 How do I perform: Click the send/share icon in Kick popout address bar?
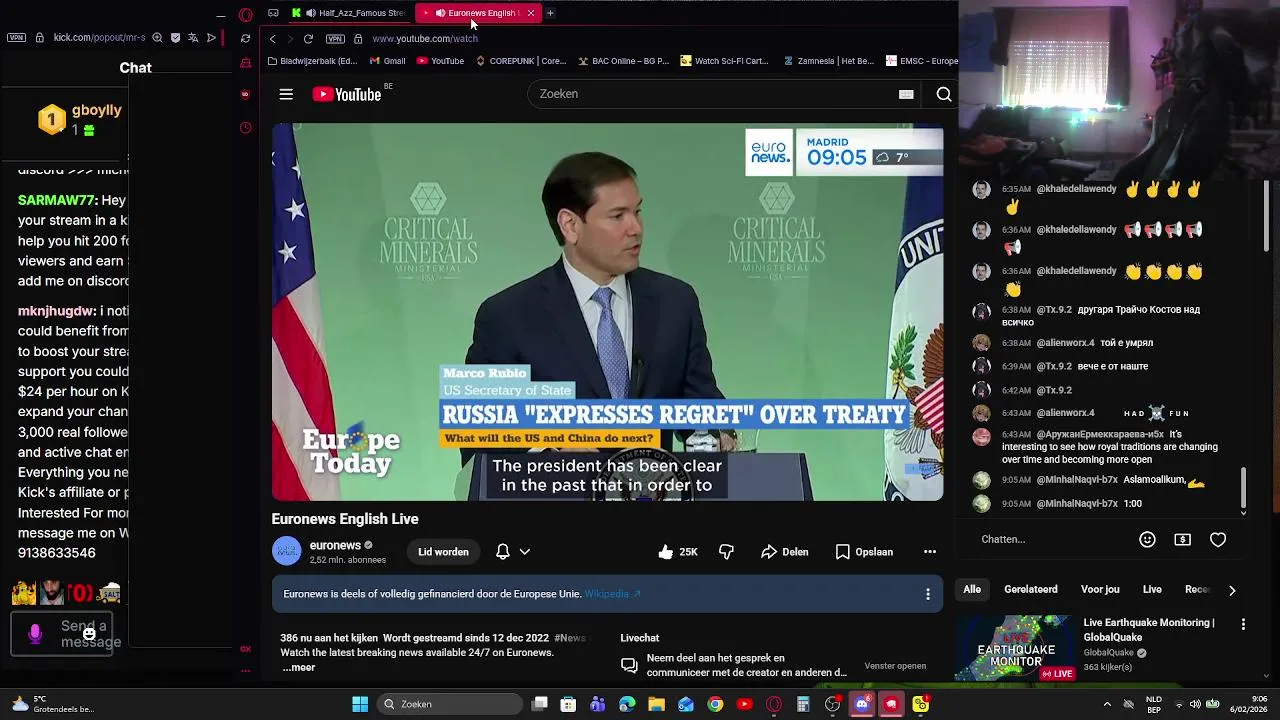pos(211,38)
